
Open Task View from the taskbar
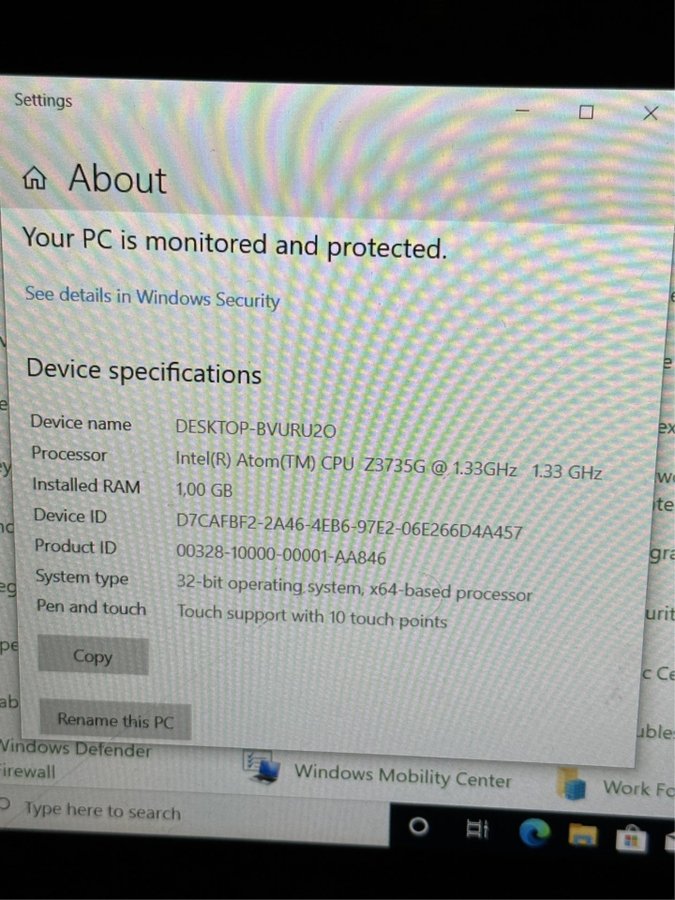[x=477, y=828]
